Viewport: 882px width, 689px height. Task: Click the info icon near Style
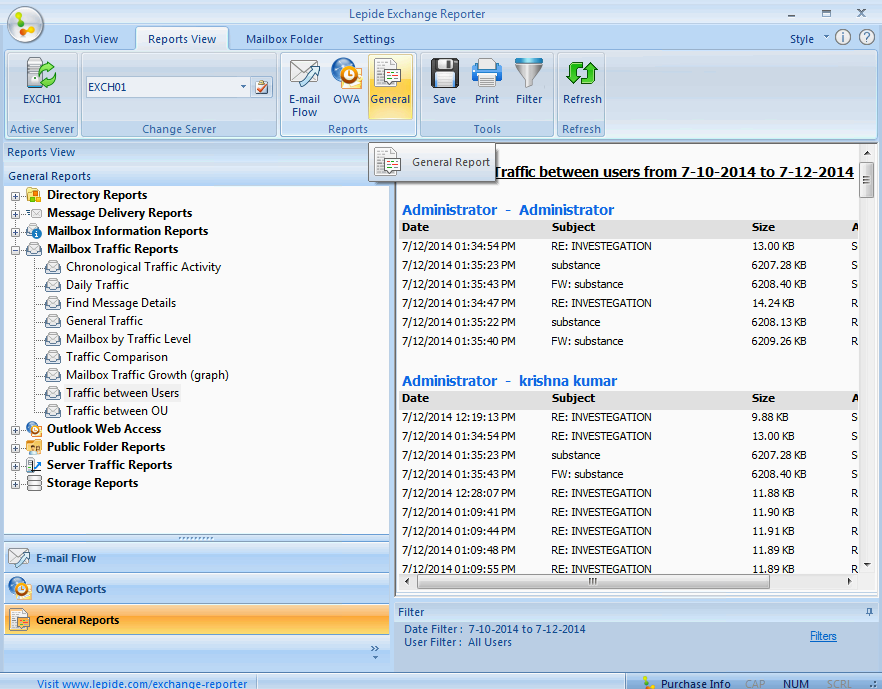pos(843,38)
